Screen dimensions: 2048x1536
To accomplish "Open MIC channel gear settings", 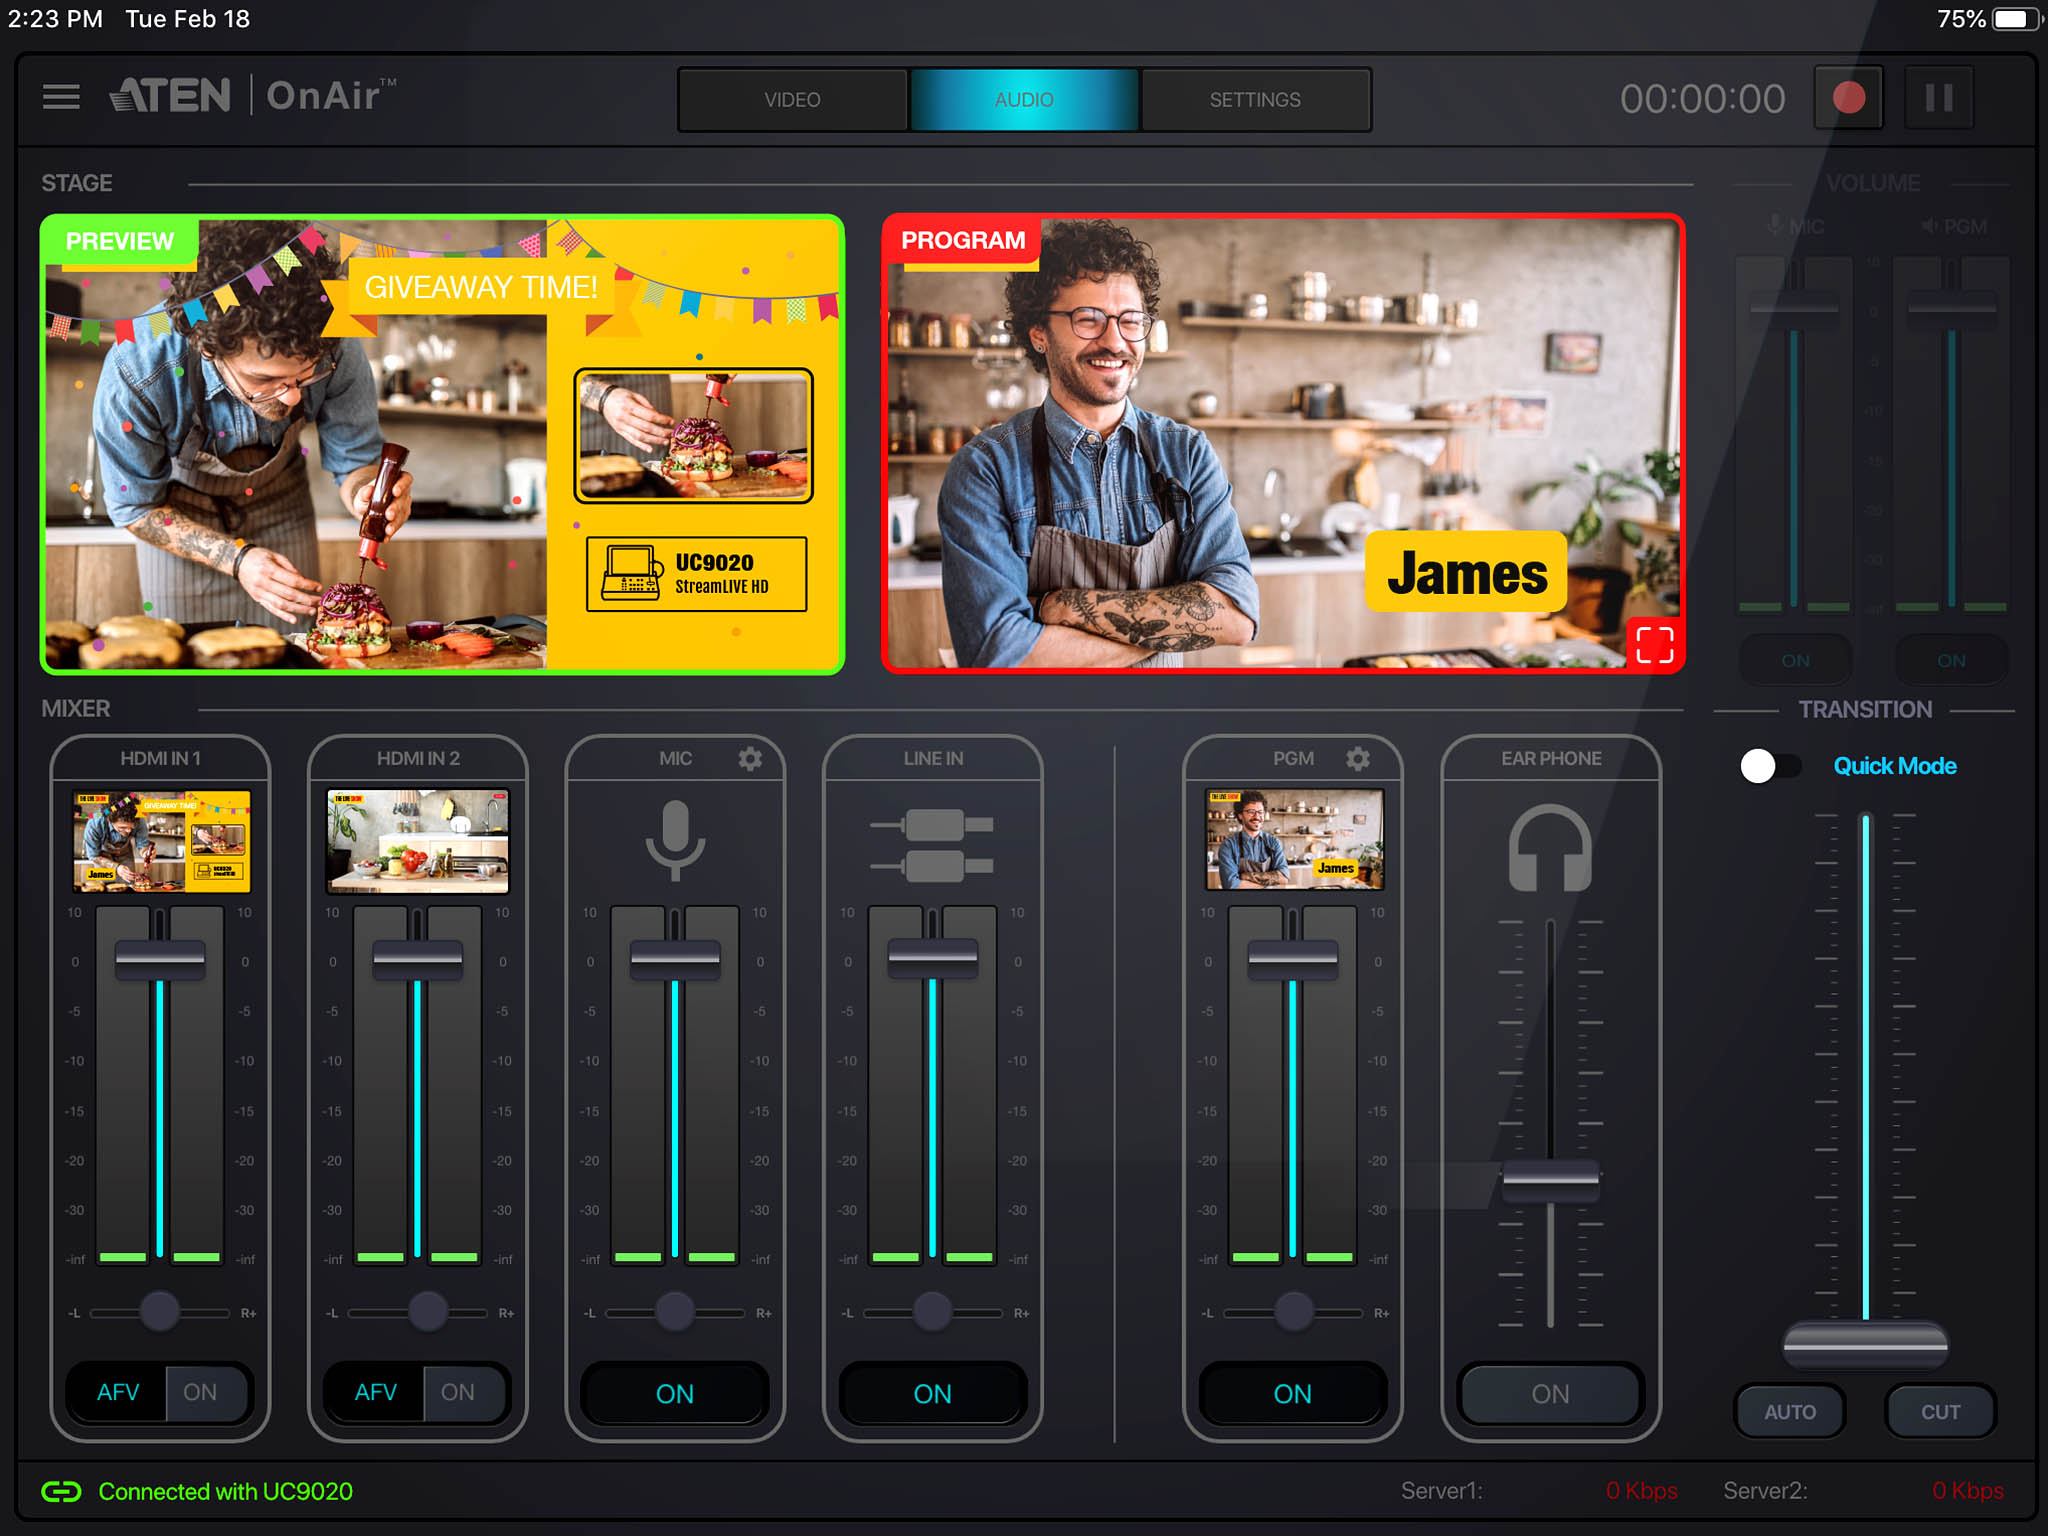I will pyautogui.click(x=750, y=759).
